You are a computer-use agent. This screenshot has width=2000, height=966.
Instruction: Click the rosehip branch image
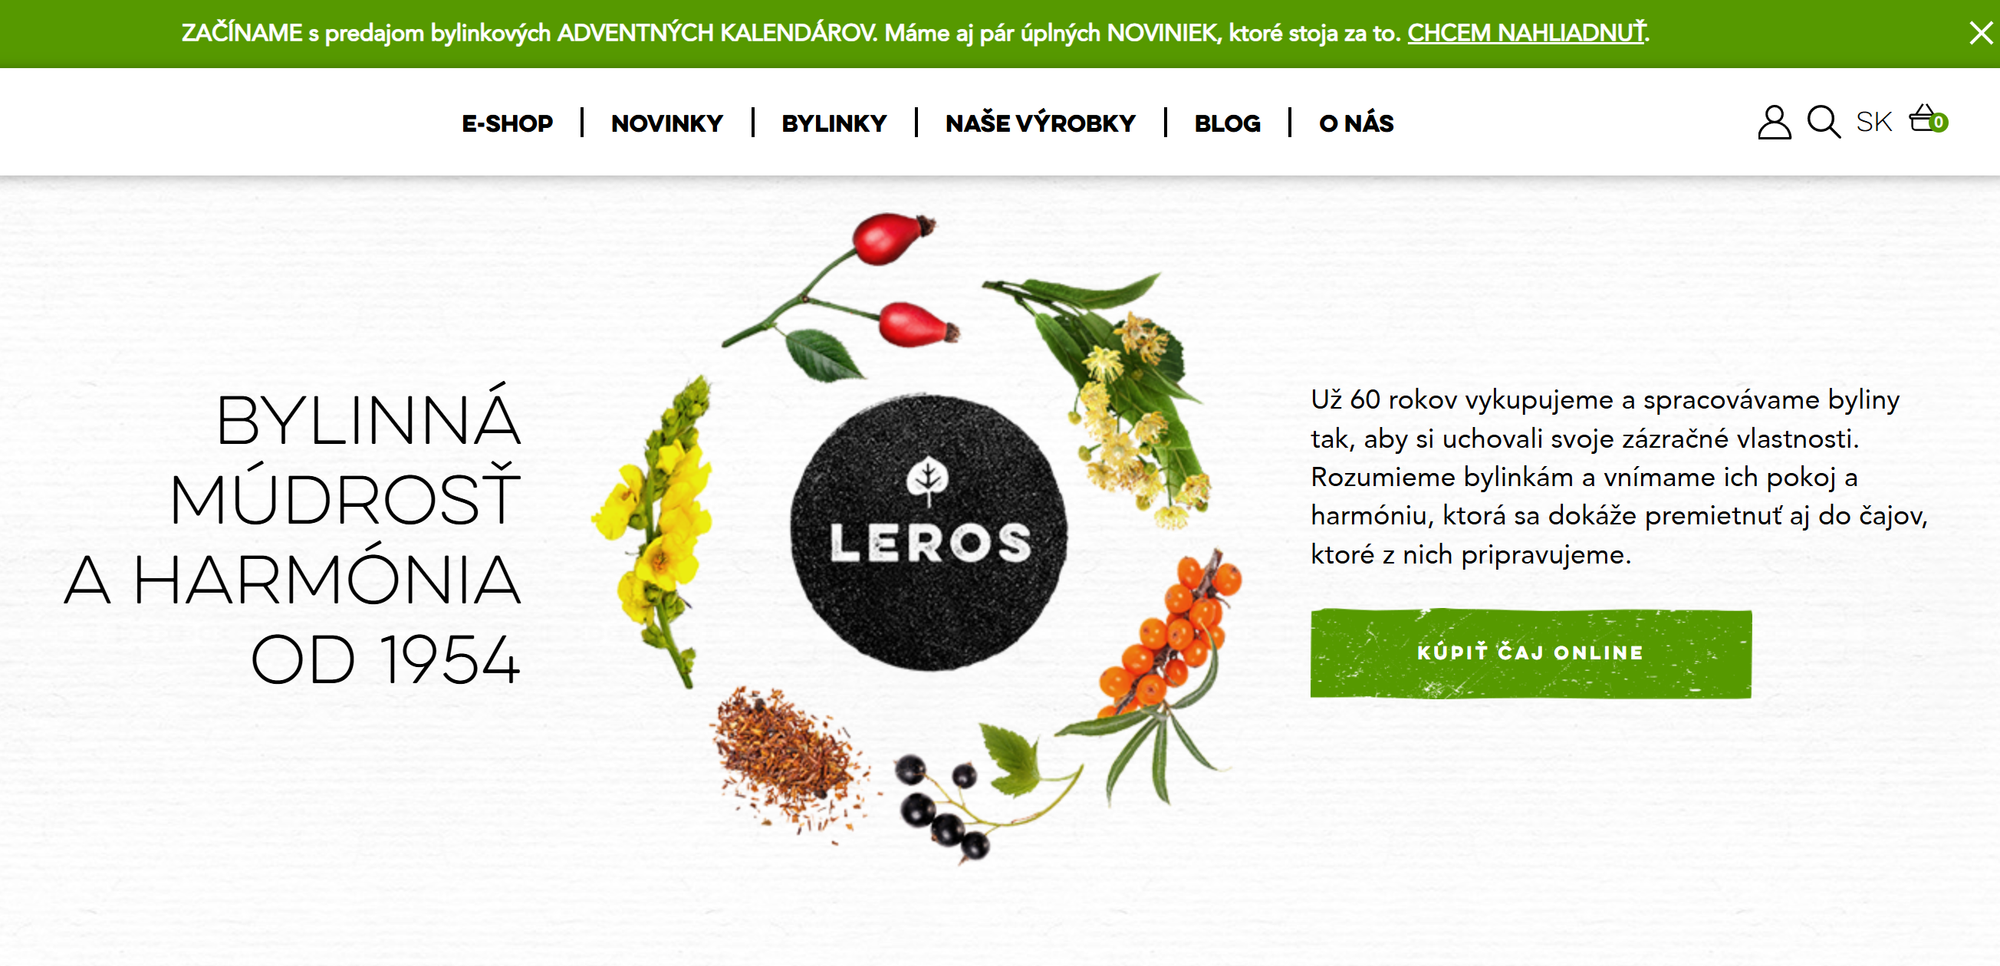point(844,296)
